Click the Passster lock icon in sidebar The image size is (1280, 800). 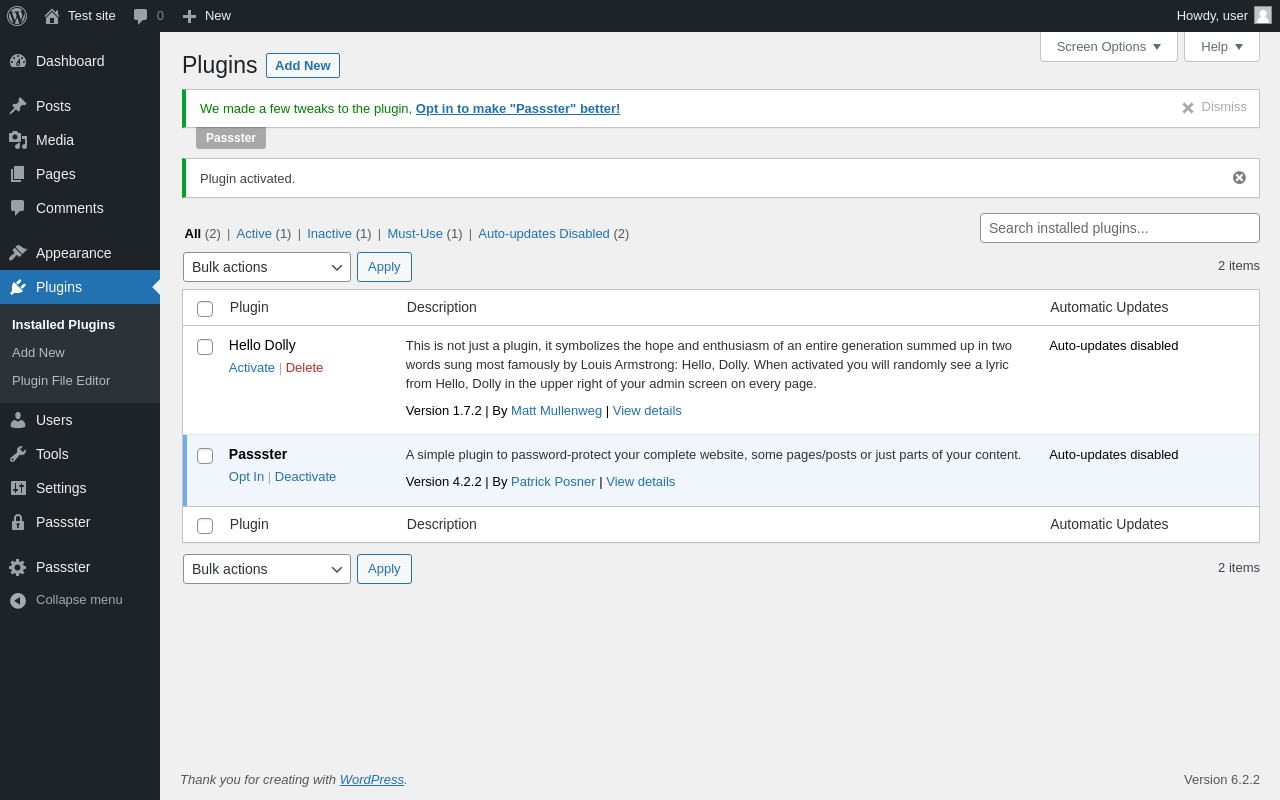click(x=18, y=522)
